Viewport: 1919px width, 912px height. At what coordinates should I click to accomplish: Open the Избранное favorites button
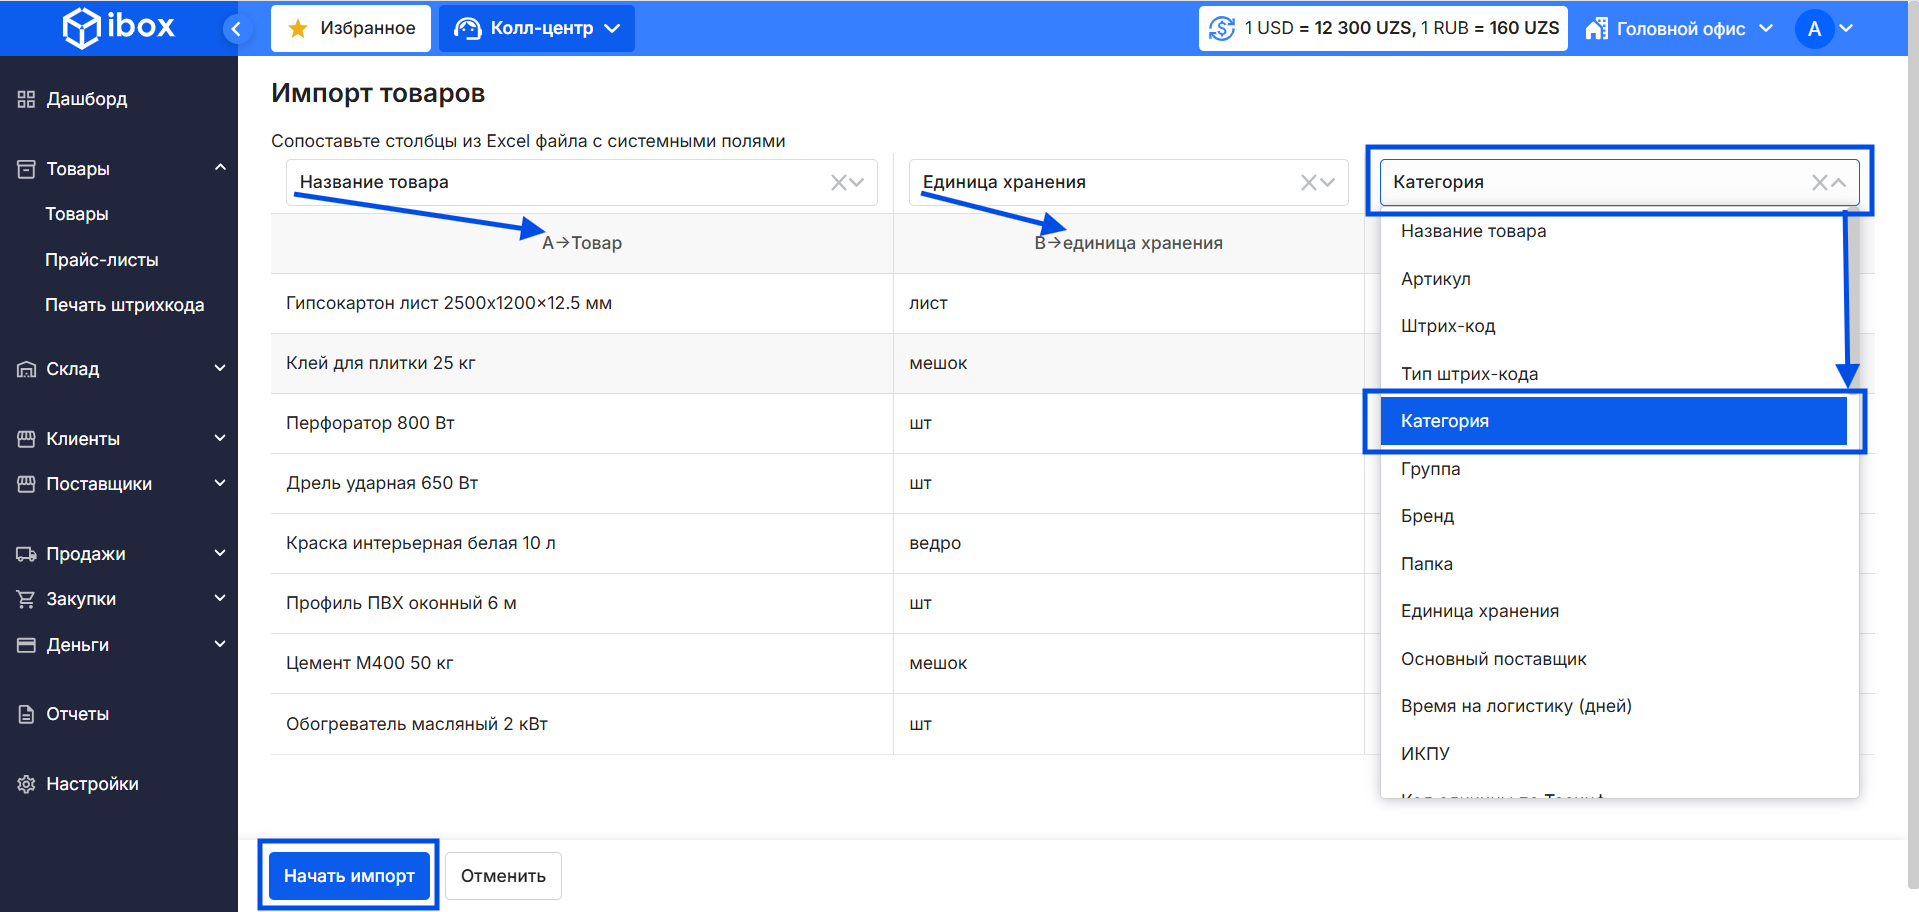point(351,28)
